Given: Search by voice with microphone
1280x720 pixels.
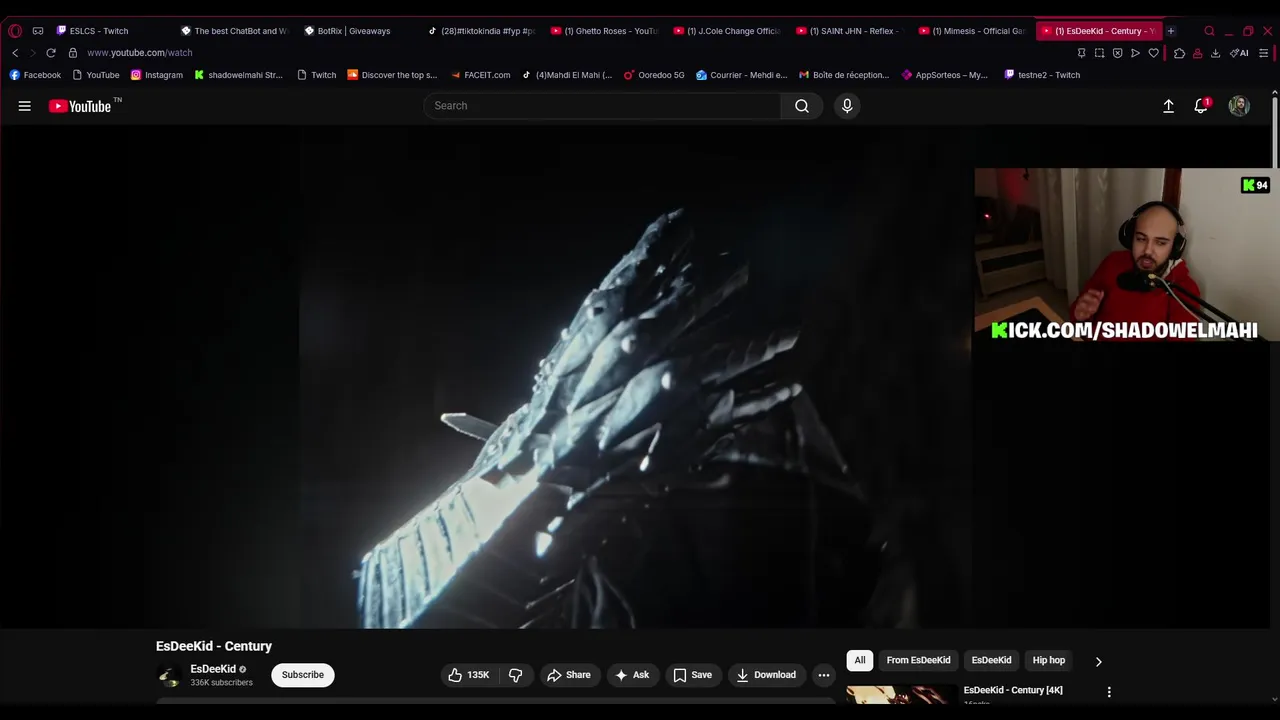Looking at the screenshot, I should [x=847, y=106].
